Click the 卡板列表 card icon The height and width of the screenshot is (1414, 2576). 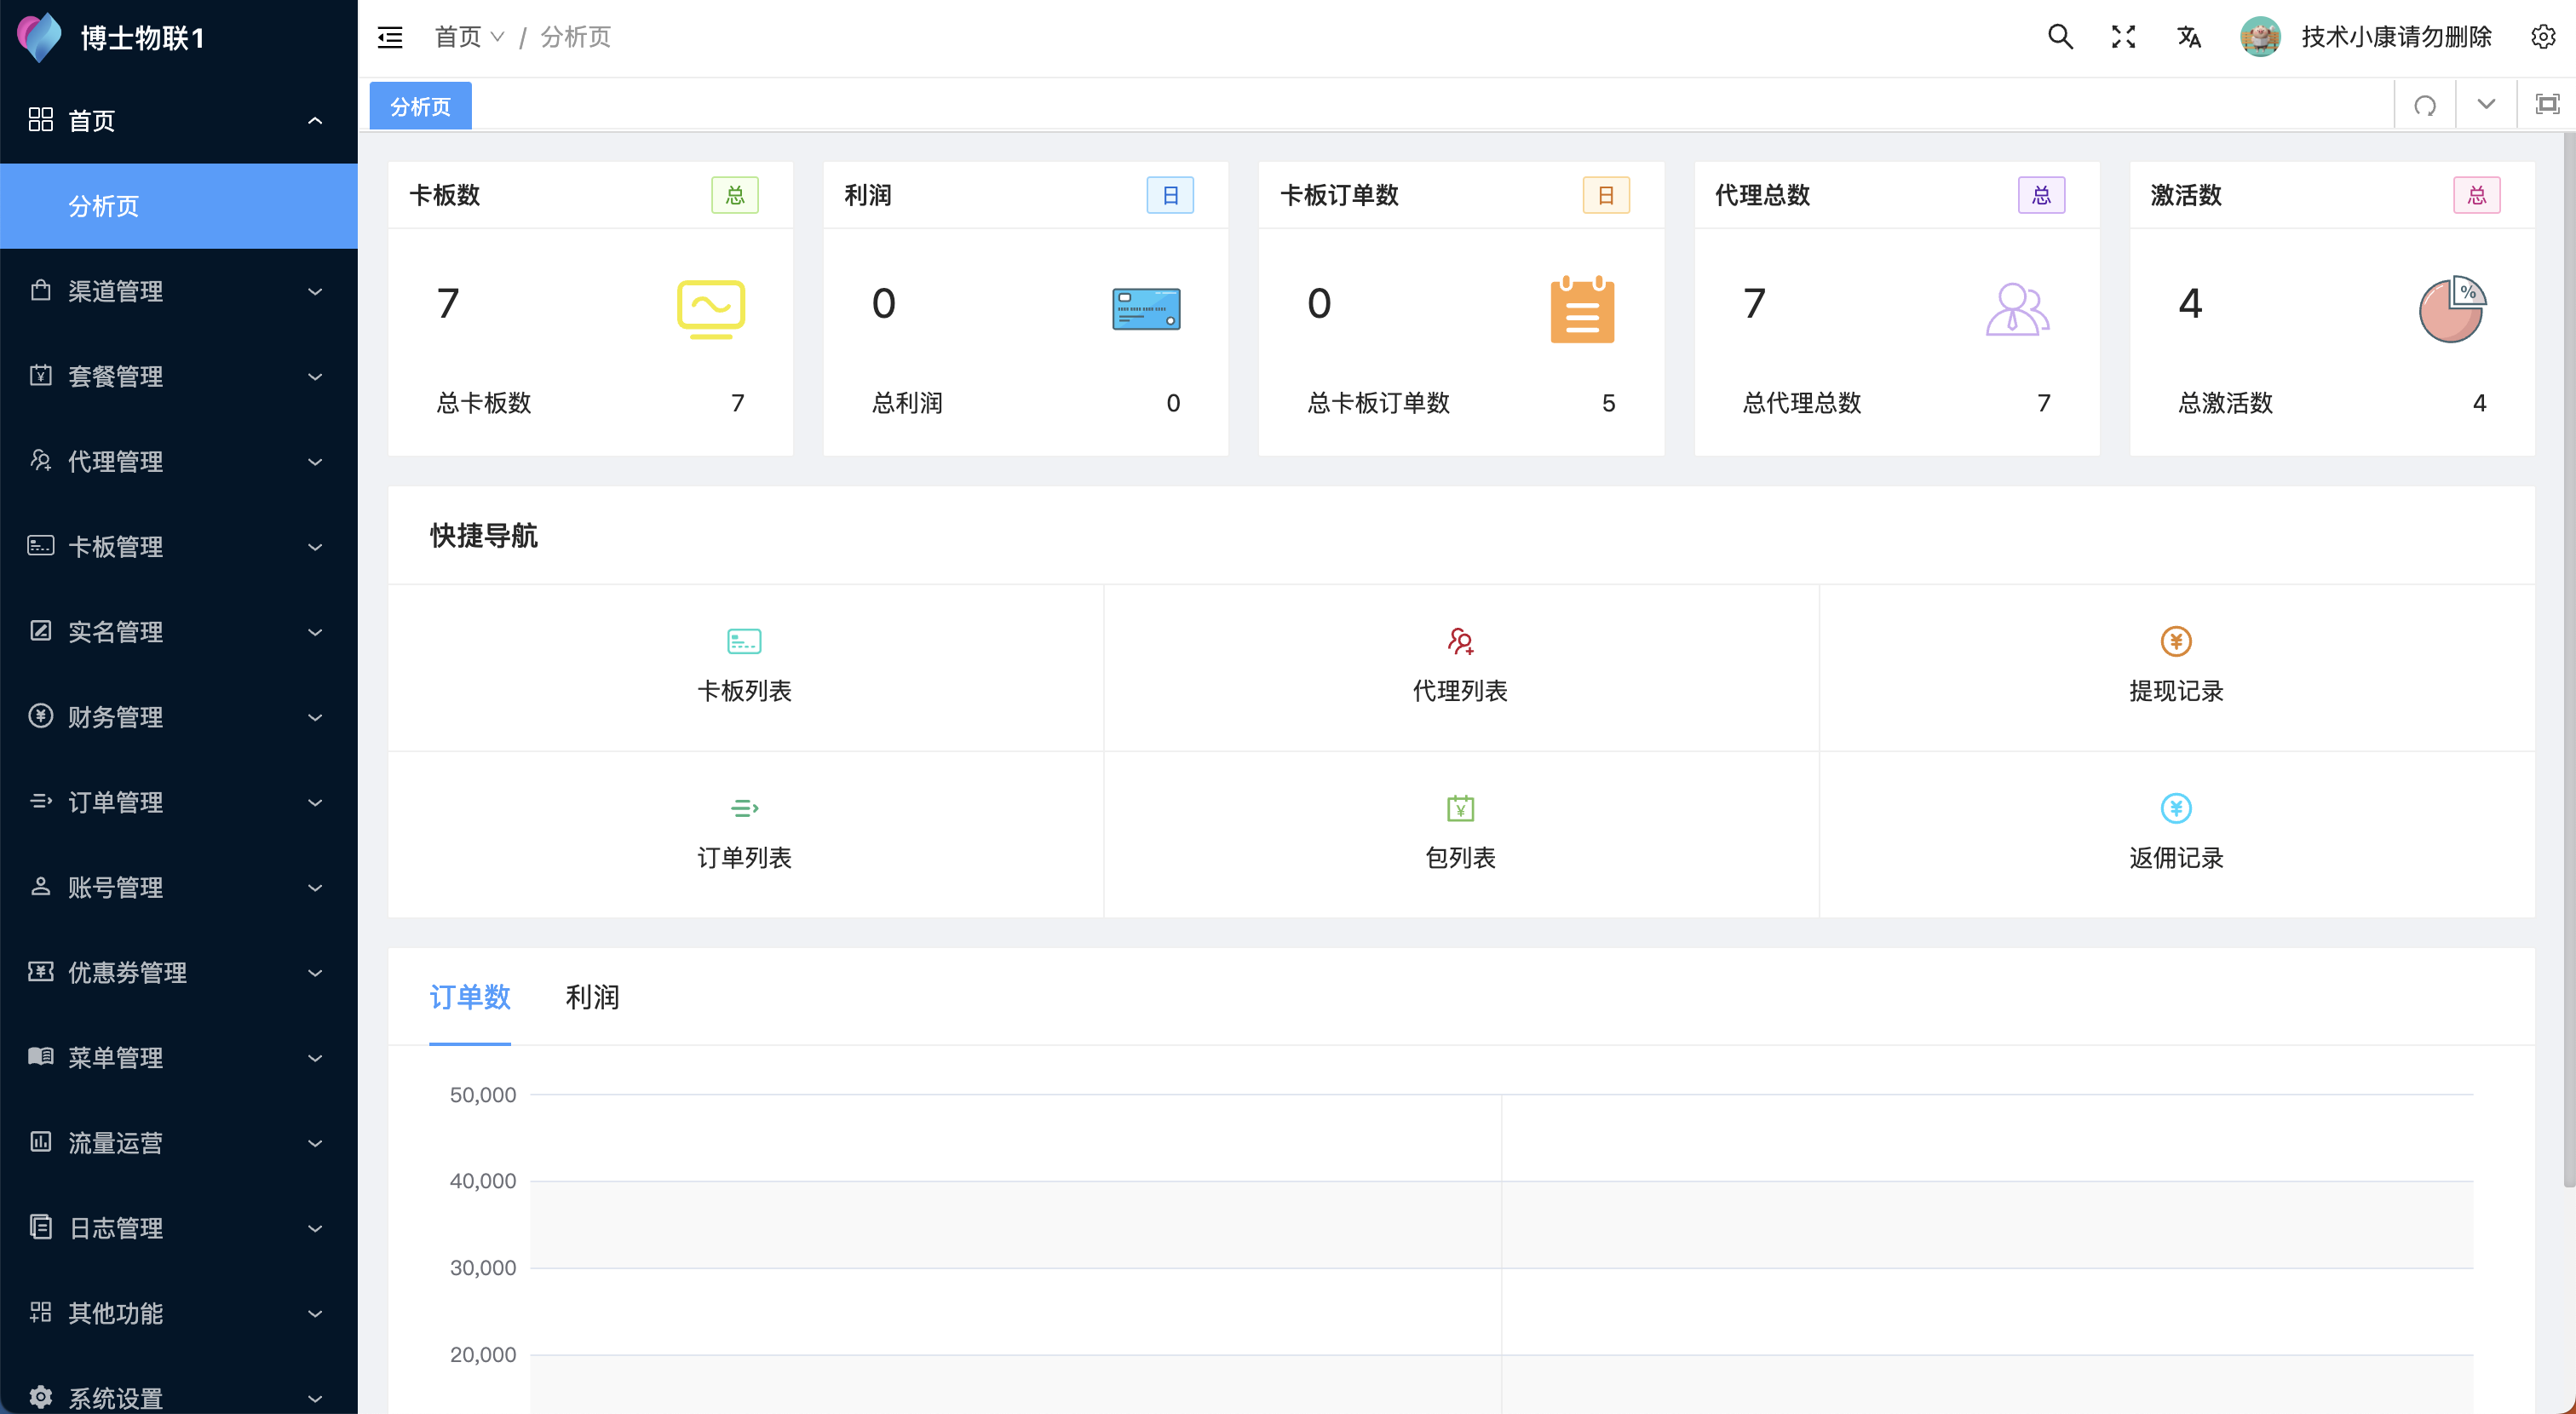tap(744, 641)
